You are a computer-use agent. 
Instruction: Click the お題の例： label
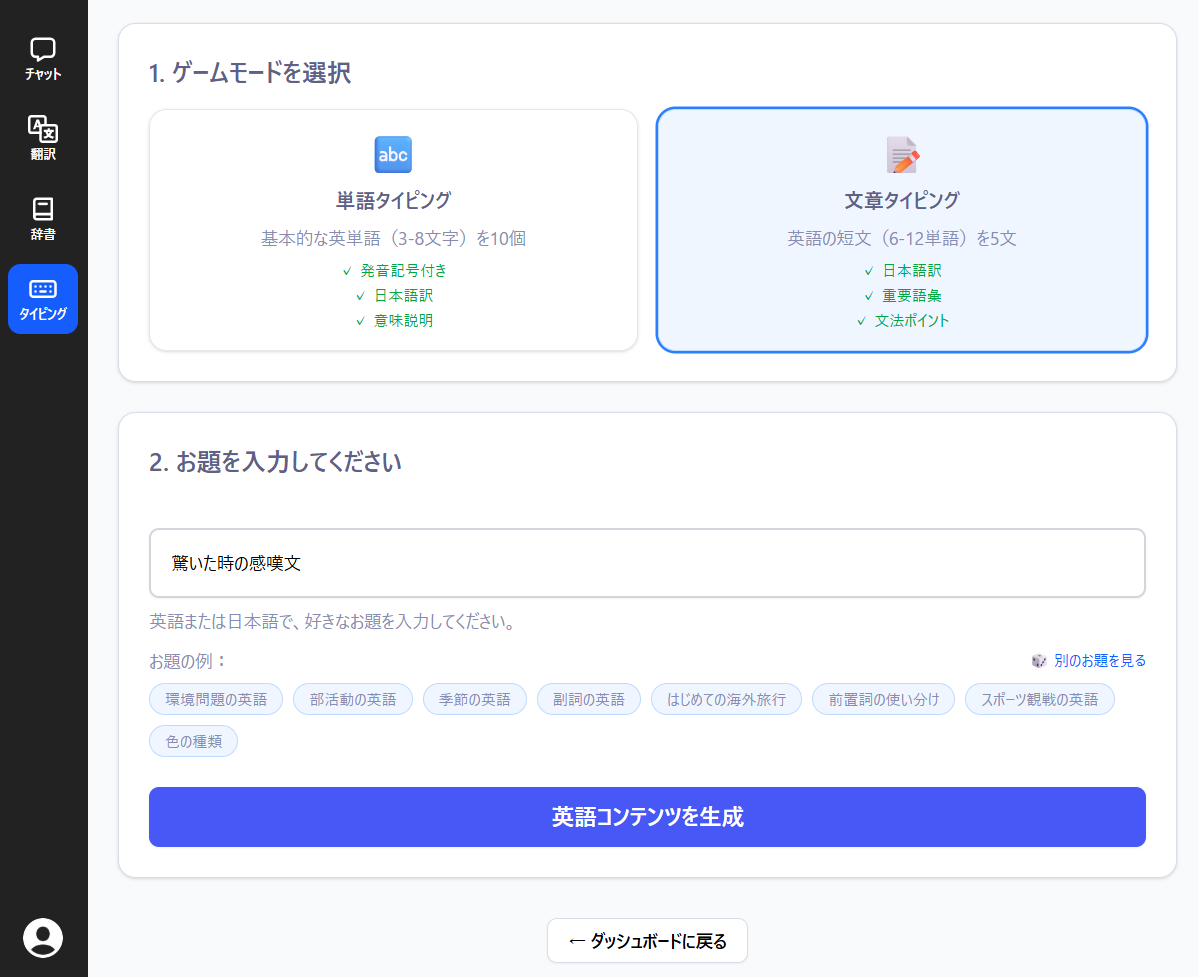coord(188,661)
